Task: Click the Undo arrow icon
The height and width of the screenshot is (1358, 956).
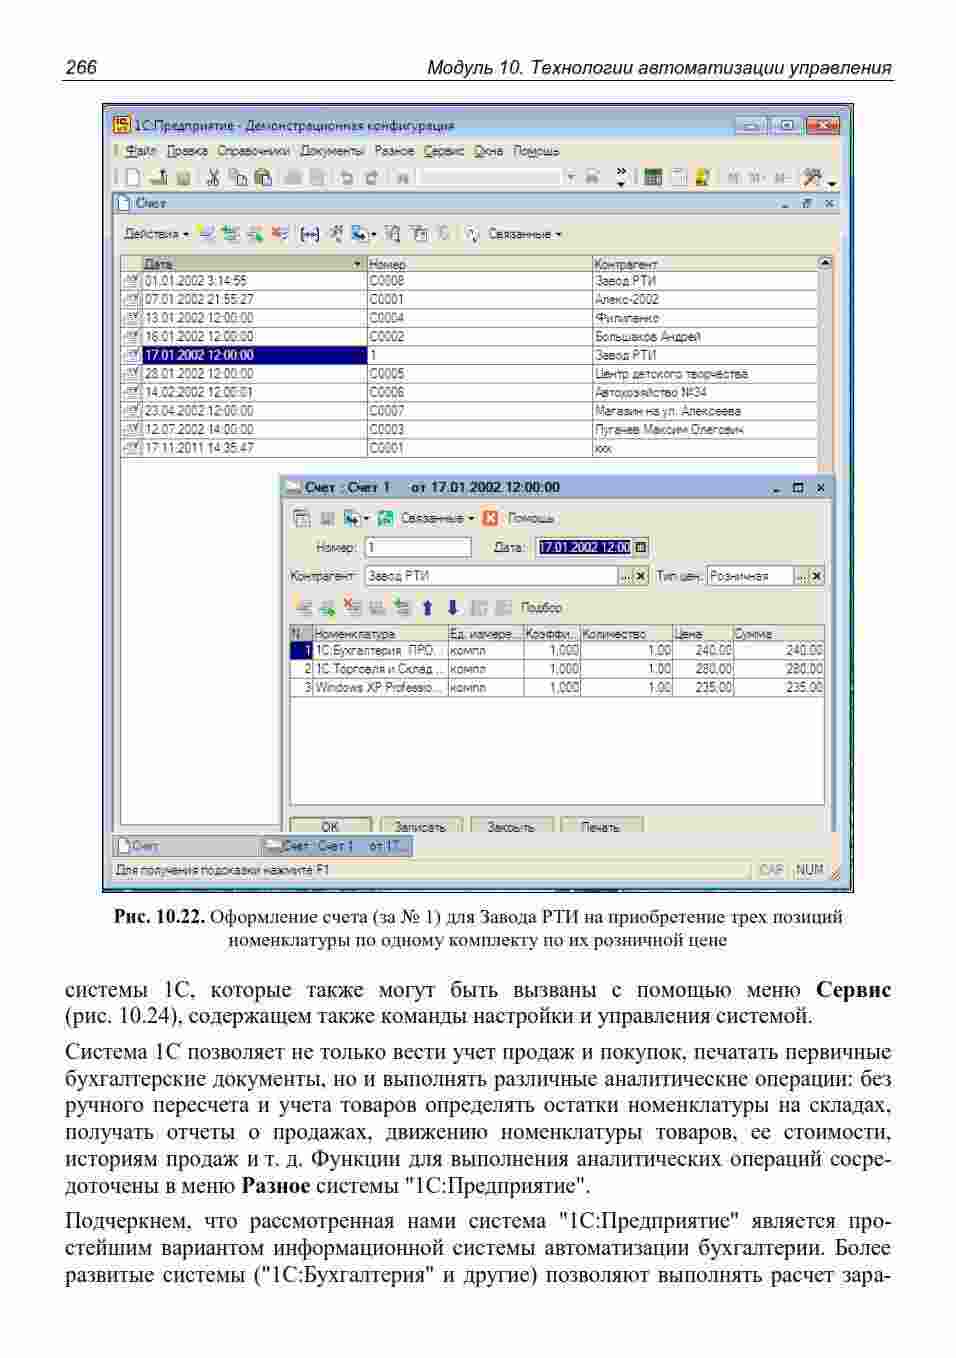Action: pyautogui.click(x=346, y=178)
